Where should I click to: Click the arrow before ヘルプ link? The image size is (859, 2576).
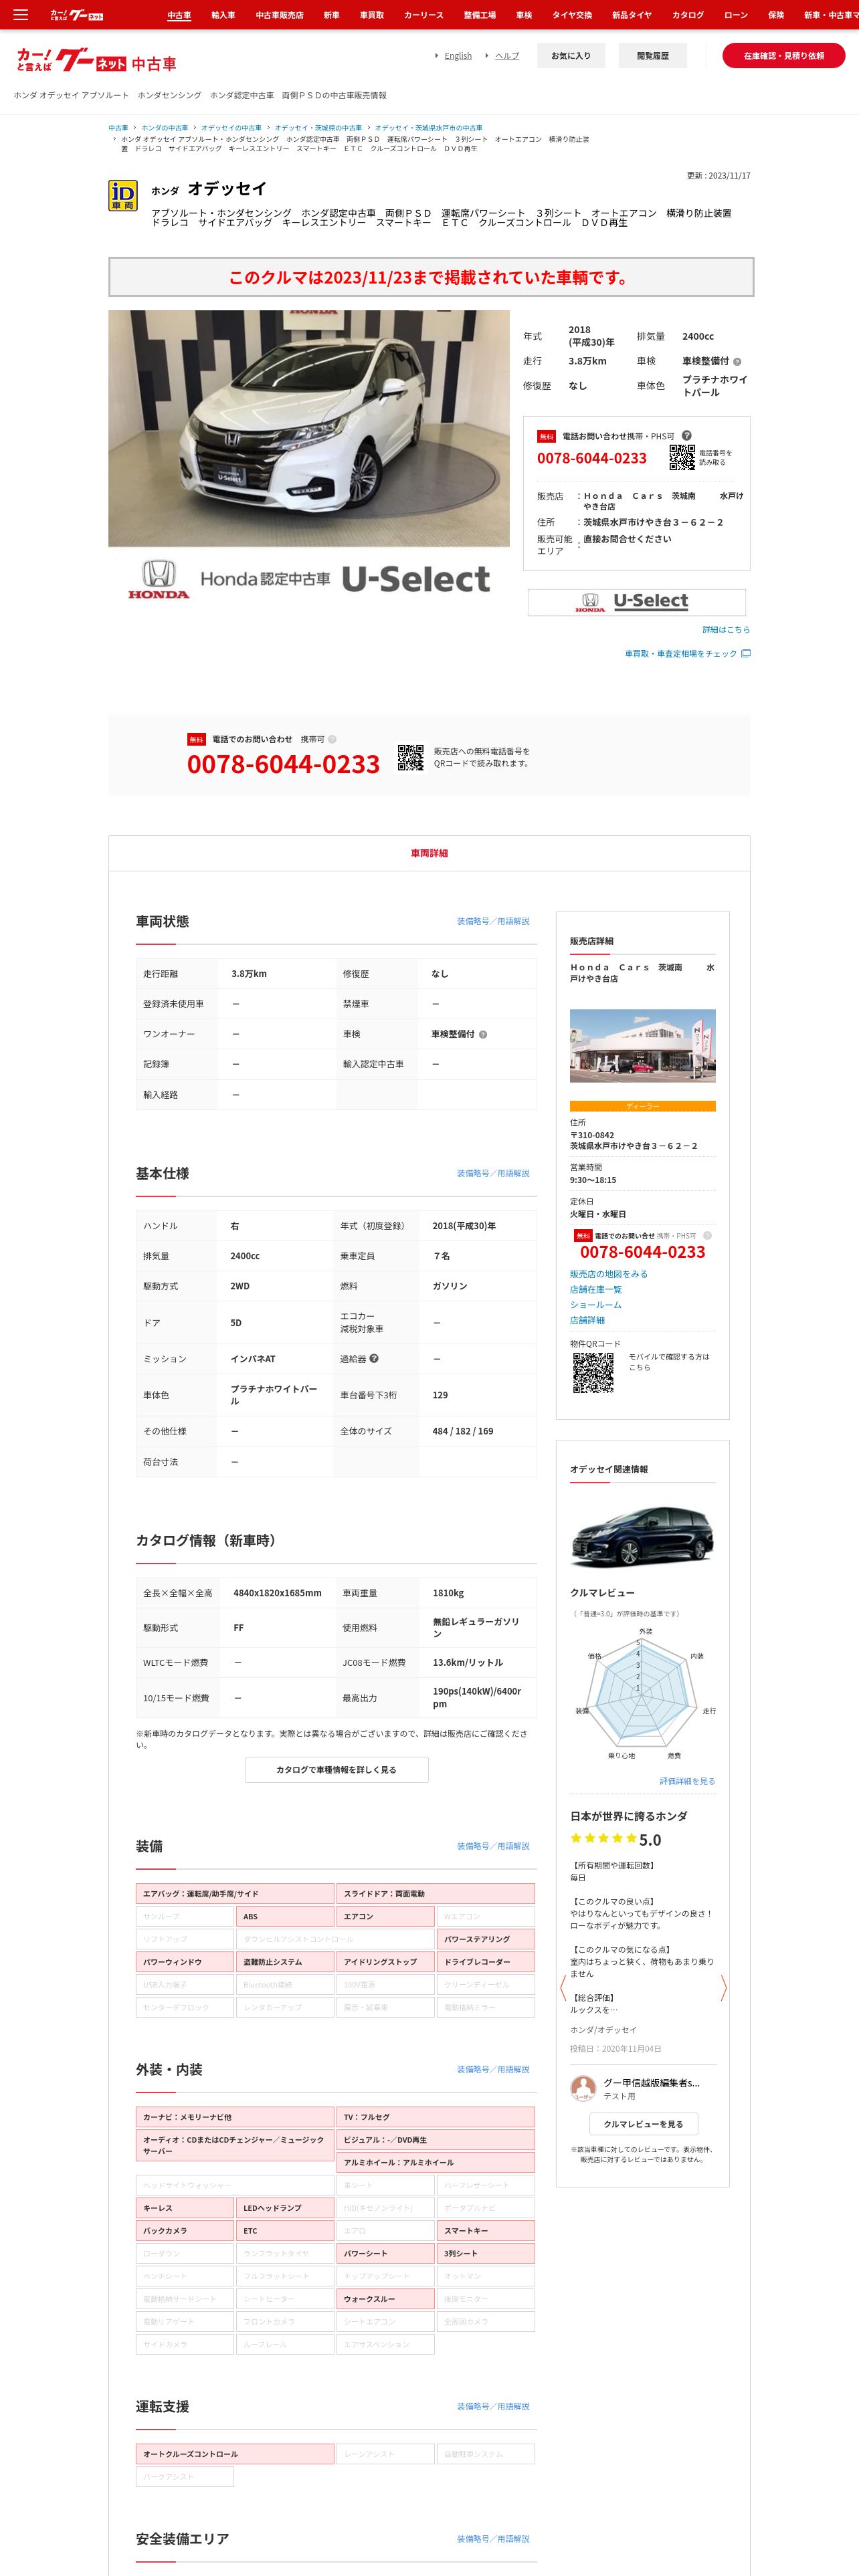click(x=487, y=56)
